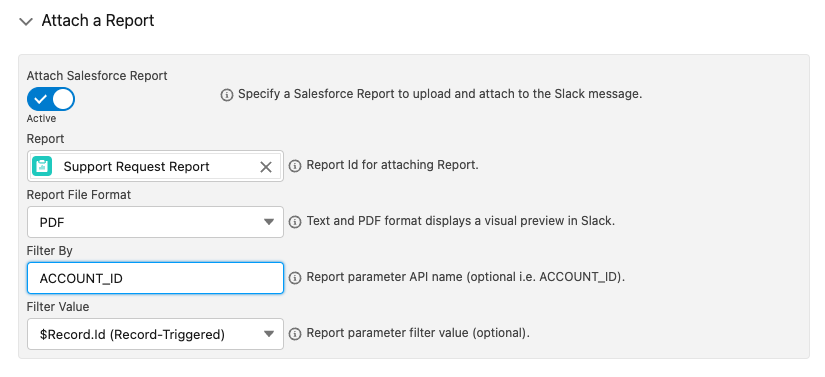Click info icon beside Text and PDF format note
Screen dimensions: 825x377
[295, 221]
